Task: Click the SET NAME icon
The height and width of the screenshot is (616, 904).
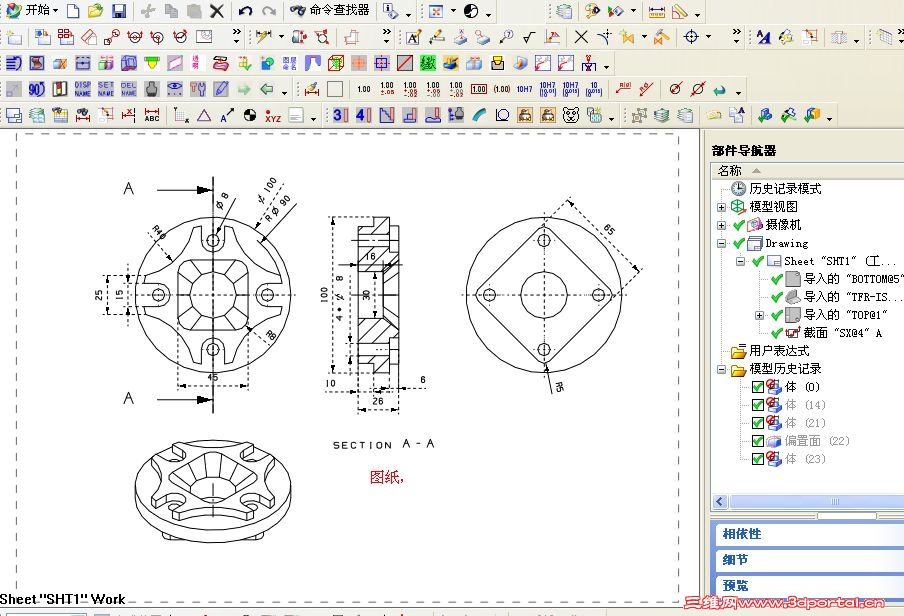Action: pyautogui.click(x=106, y=89)
